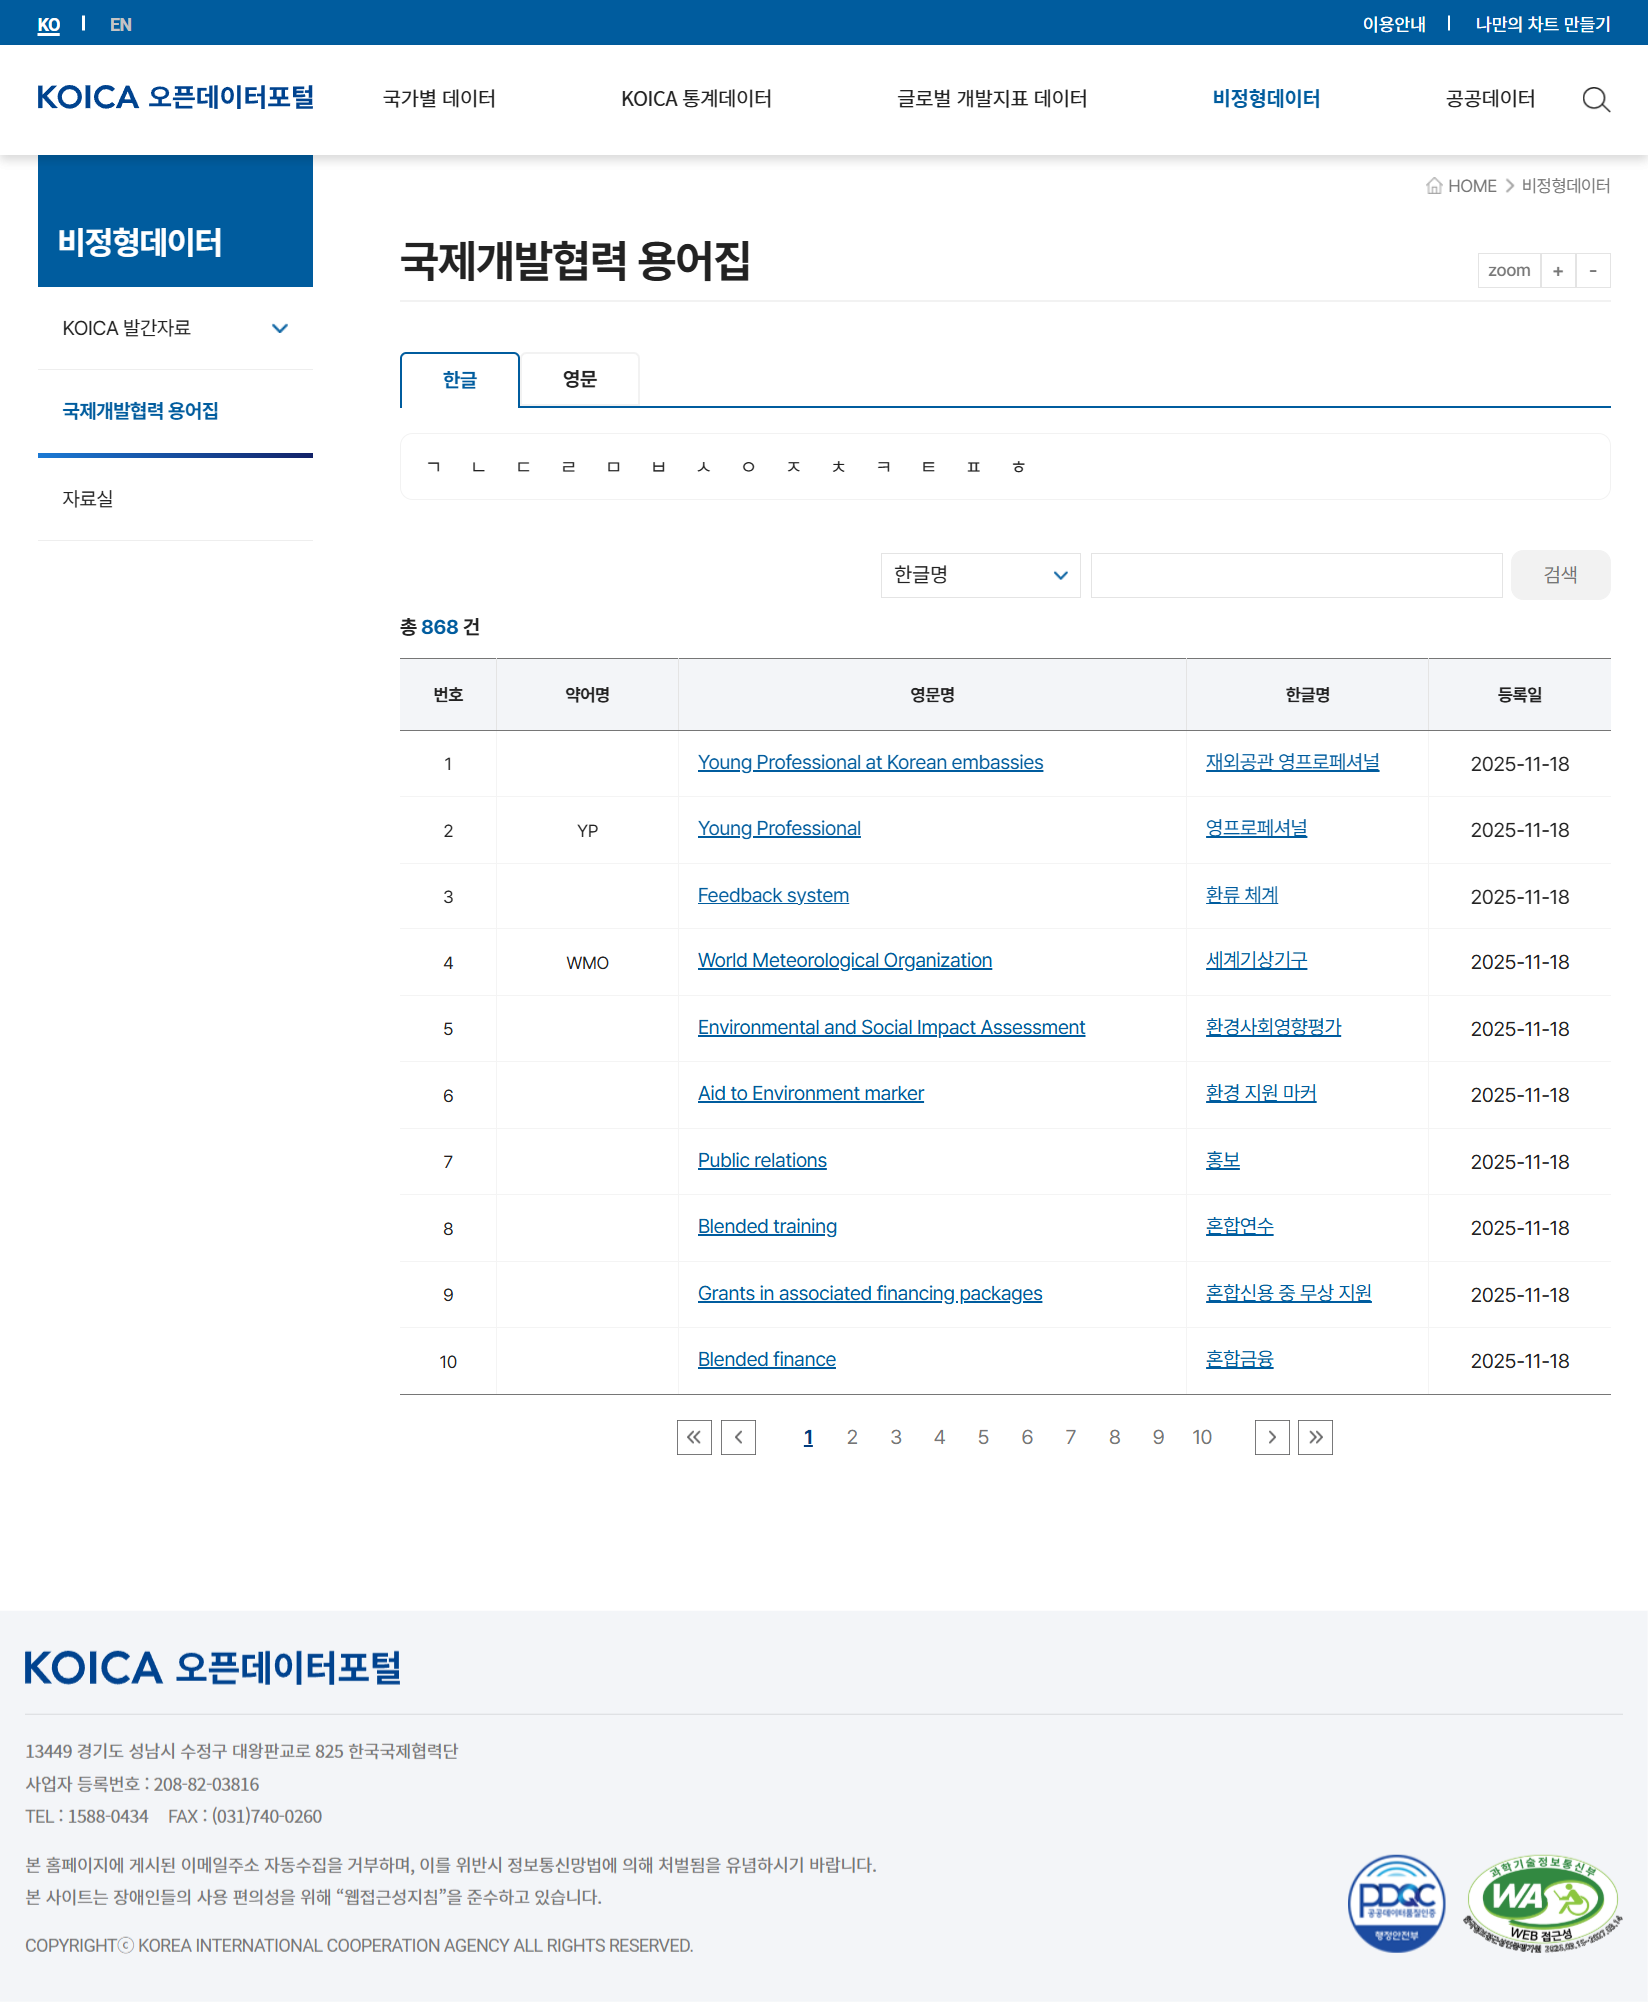Go to the previous page arrow
The width and height of the screenshot is (1648, 2003).
738,1437
